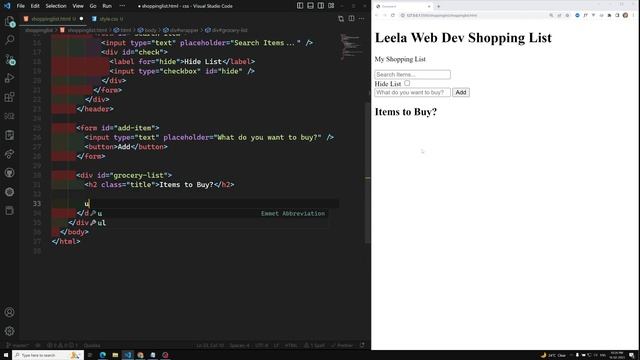The image size is (640, 360).
Task: Open the File menu
Action: point(20,6)
